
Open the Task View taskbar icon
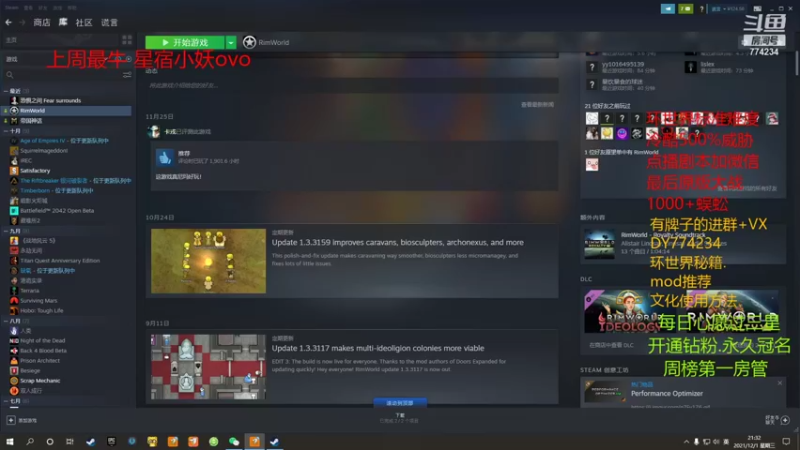point(70,441)
